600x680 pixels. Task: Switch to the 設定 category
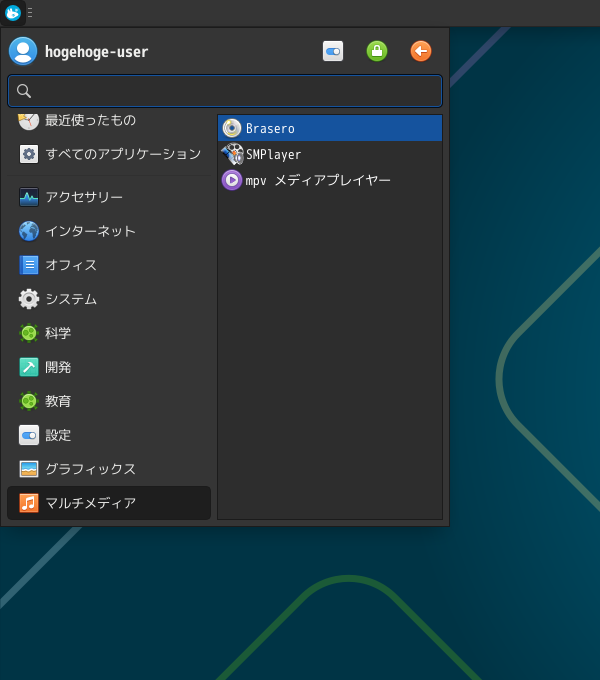109,435
